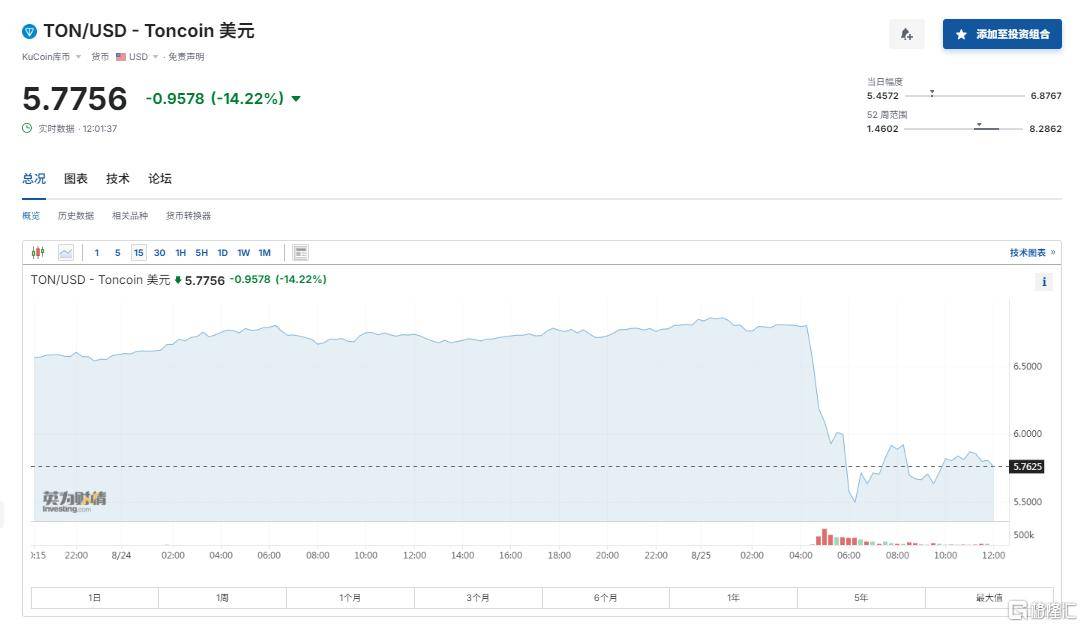Select the 15-minute interval
The image size is (1083, 627).
[x=138, y=253]
